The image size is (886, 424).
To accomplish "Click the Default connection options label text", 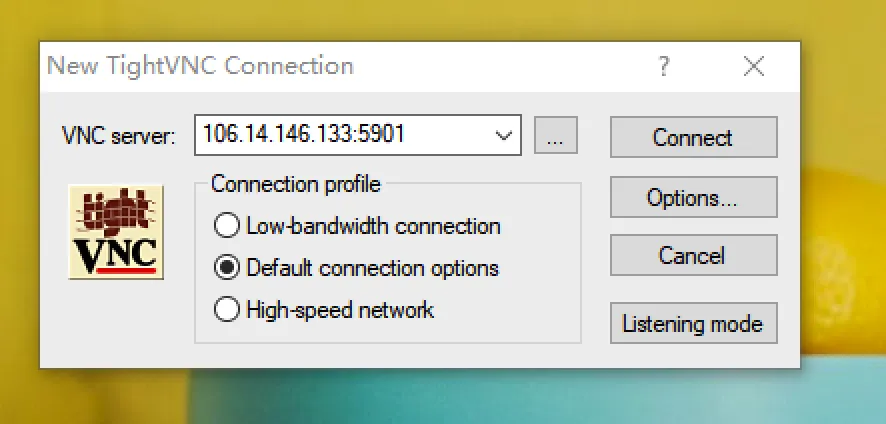I will click(x=373, y=268).
